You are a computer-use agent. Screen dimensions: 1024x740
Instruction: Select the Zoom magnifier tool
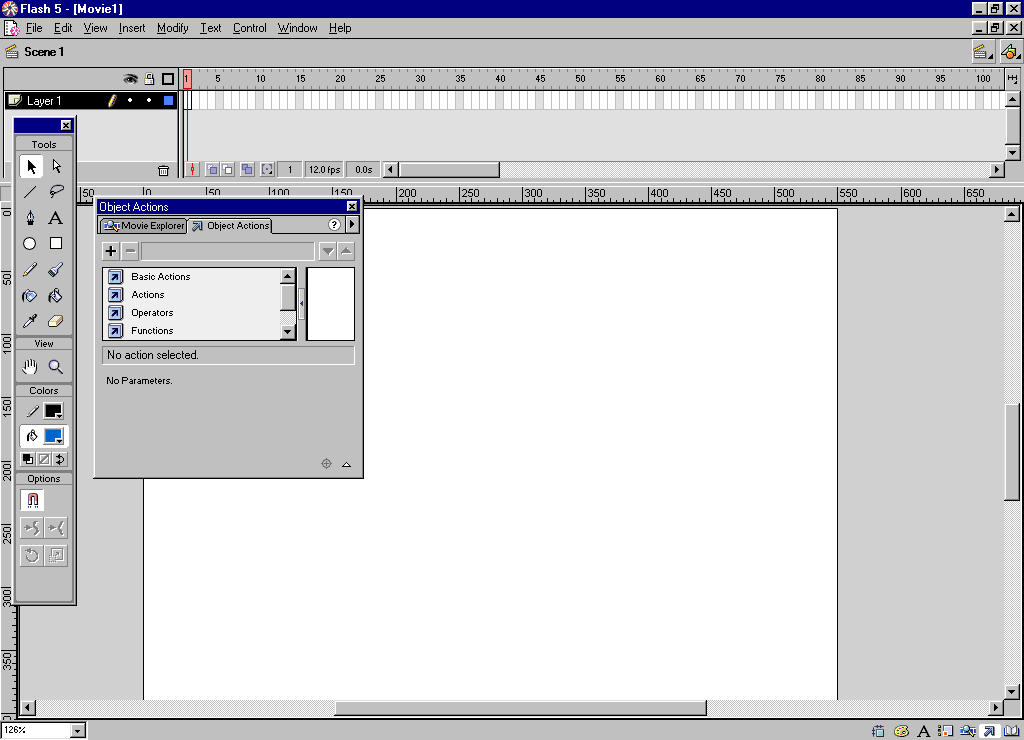pos(56,367)
